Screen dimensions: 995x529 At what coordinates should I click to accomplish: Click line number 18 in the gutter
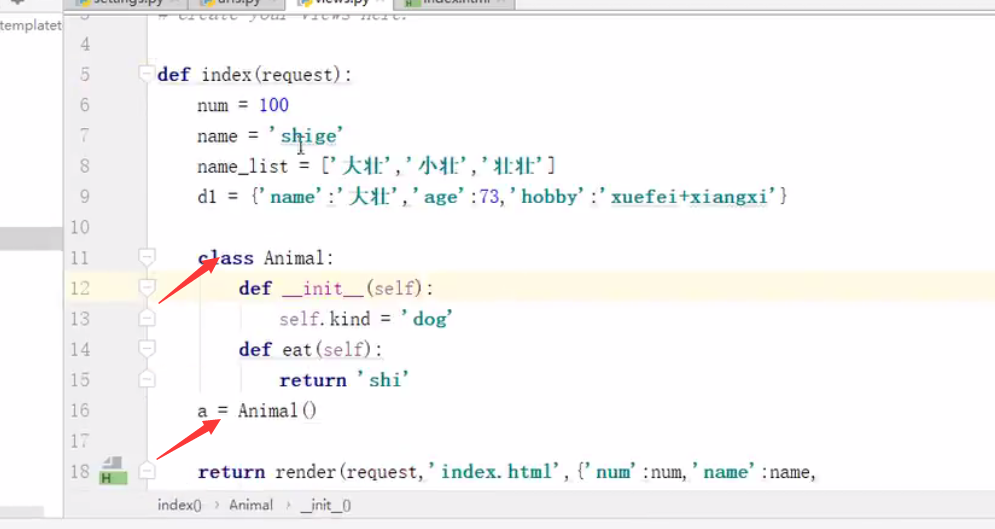tap(80, 471)
